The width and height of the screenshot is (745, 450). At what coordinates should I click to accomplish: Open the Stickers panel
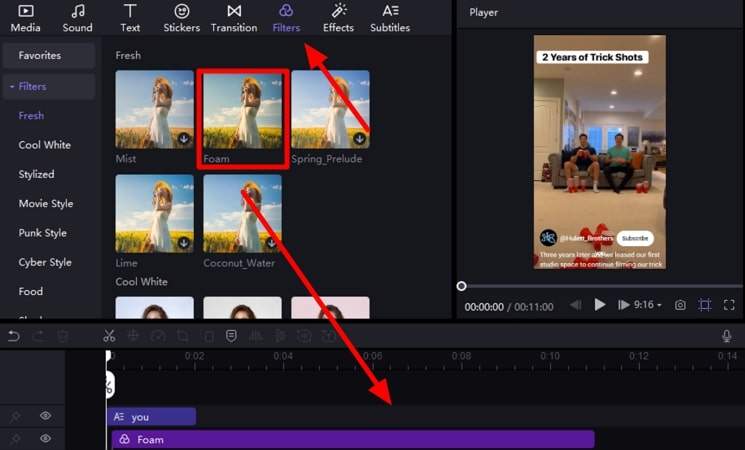(x=182, y=18)
